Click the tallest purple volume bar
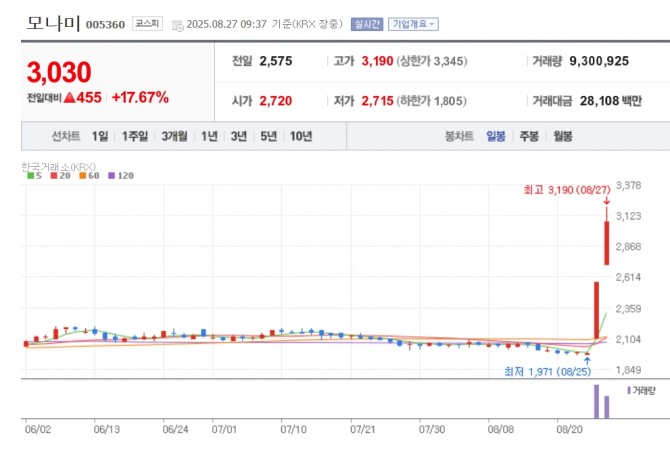Screen dimensions: 670x466 point(597,402)
